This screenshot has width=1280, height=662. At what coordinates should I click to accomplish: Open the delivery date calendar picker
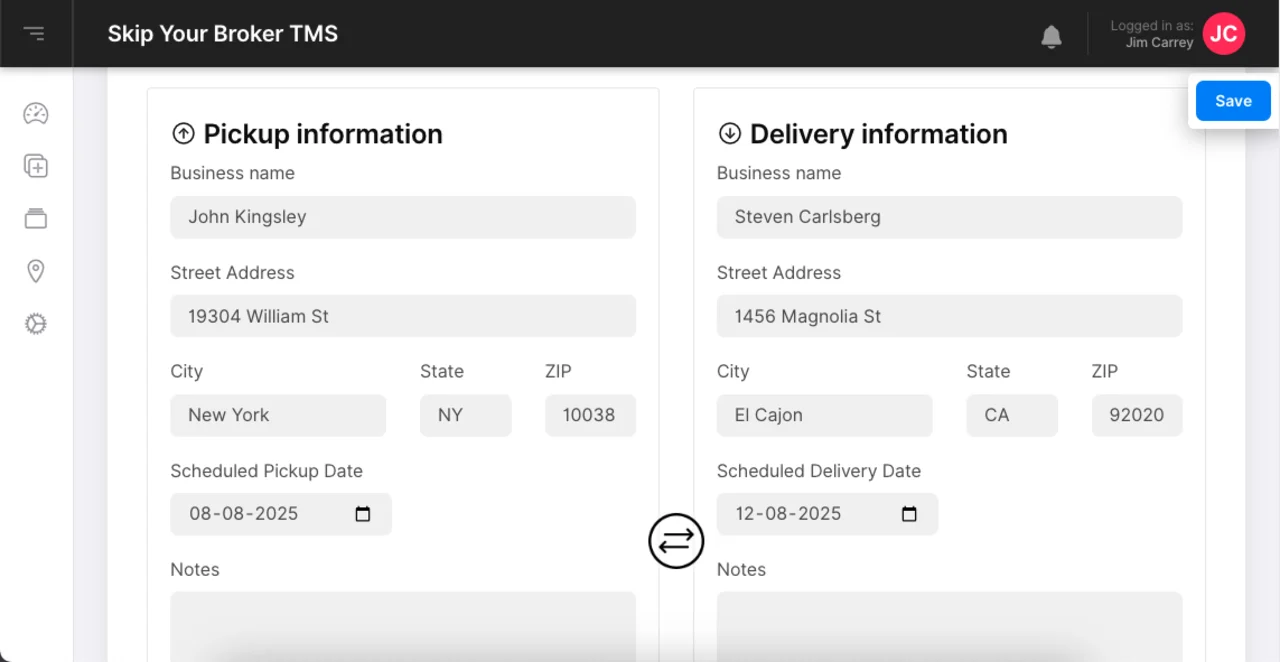(x=909, y=514)
